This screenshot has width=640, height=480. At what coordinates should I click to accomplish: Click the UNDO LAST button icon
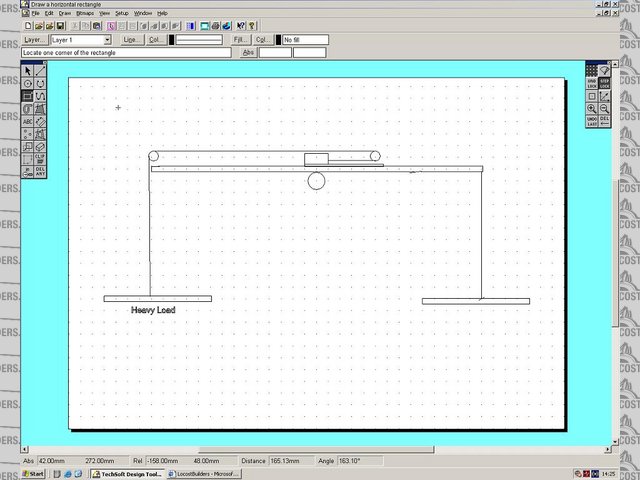point(592,121)
